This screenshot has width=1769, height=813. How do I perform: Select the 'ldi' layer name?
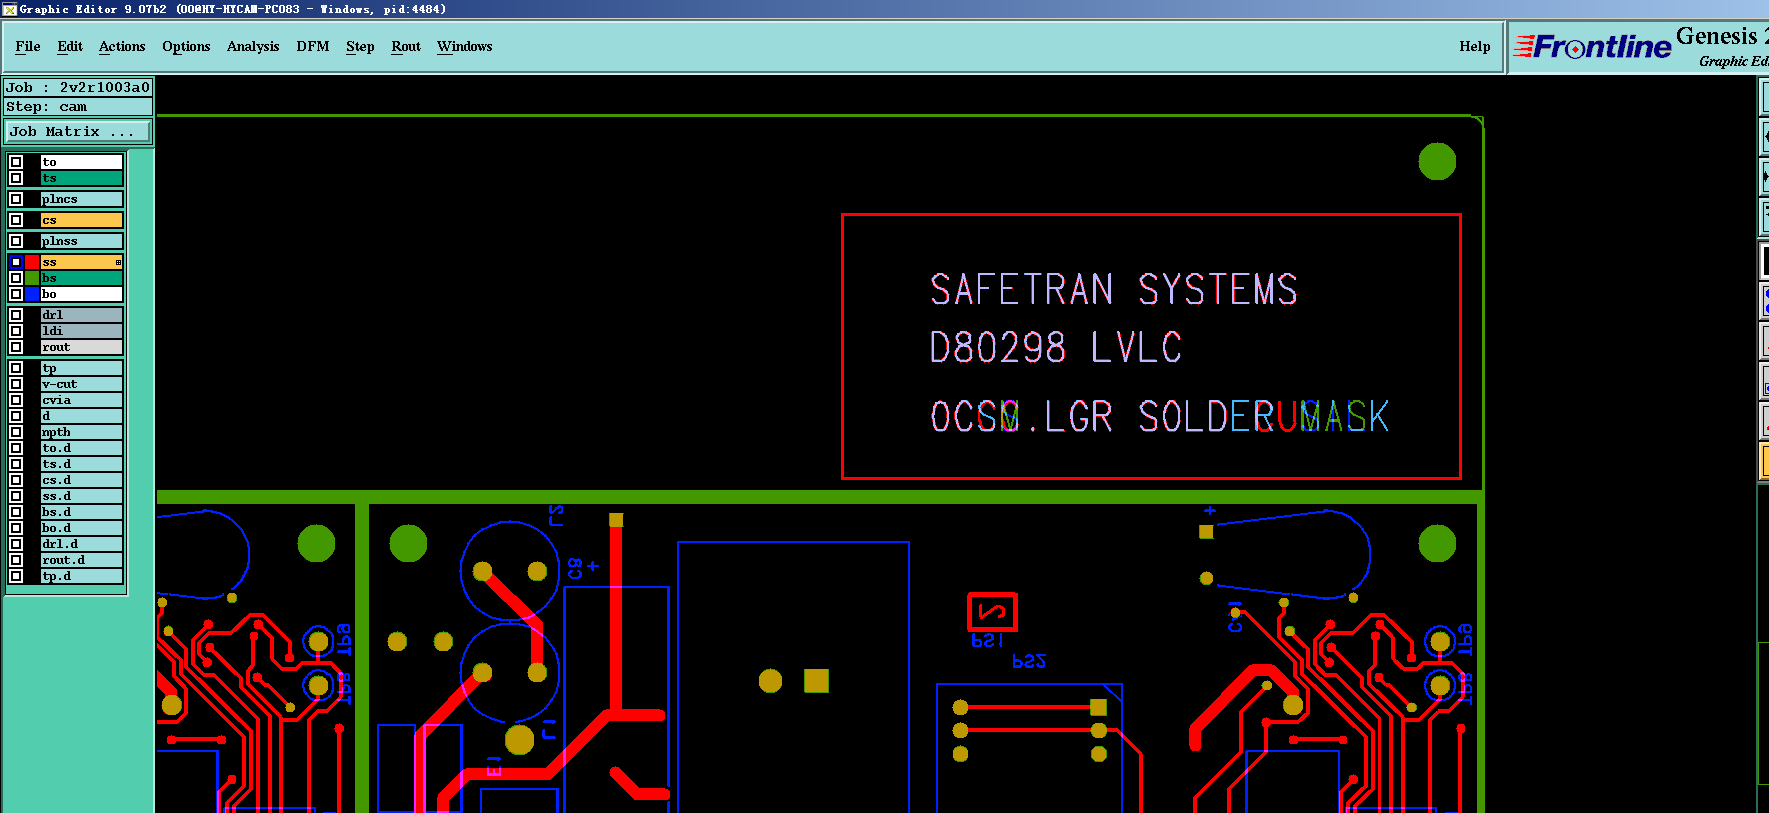click(81, 331)
